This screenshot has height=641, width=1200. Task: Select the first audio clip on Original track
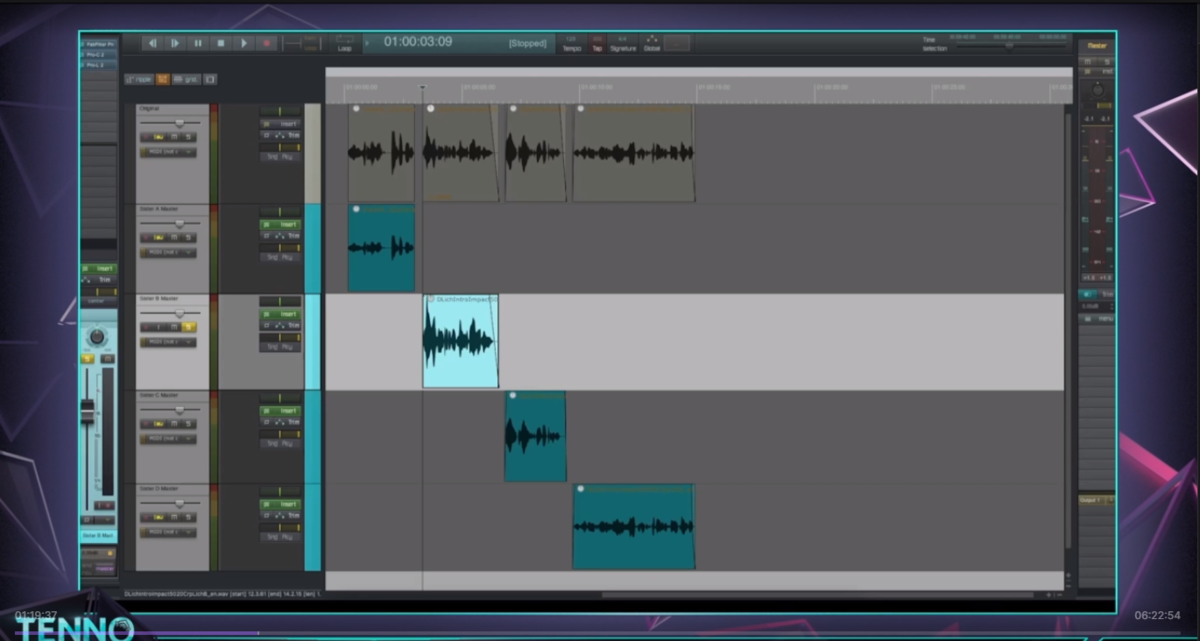381,153
